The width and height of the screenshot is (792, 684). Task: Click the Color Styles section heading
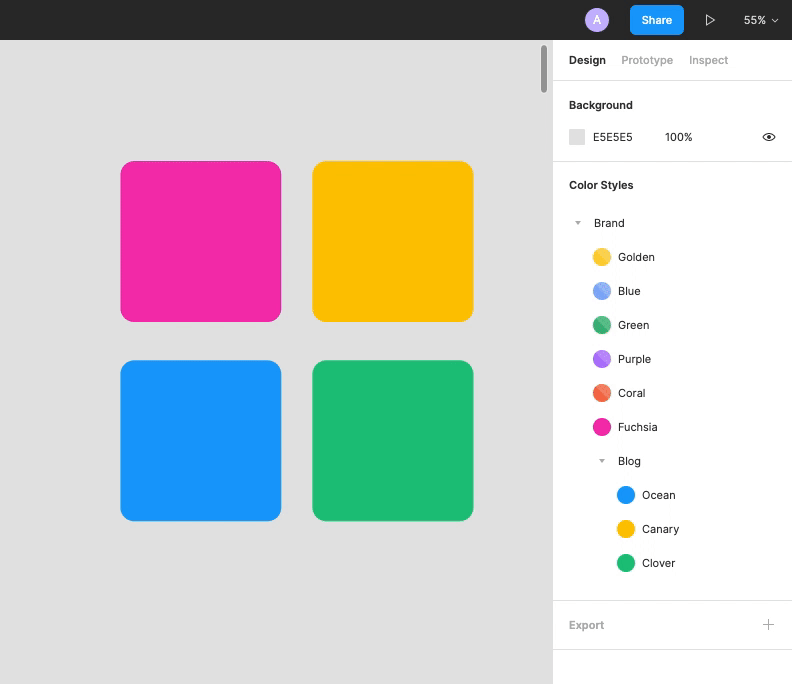point(601,185)
